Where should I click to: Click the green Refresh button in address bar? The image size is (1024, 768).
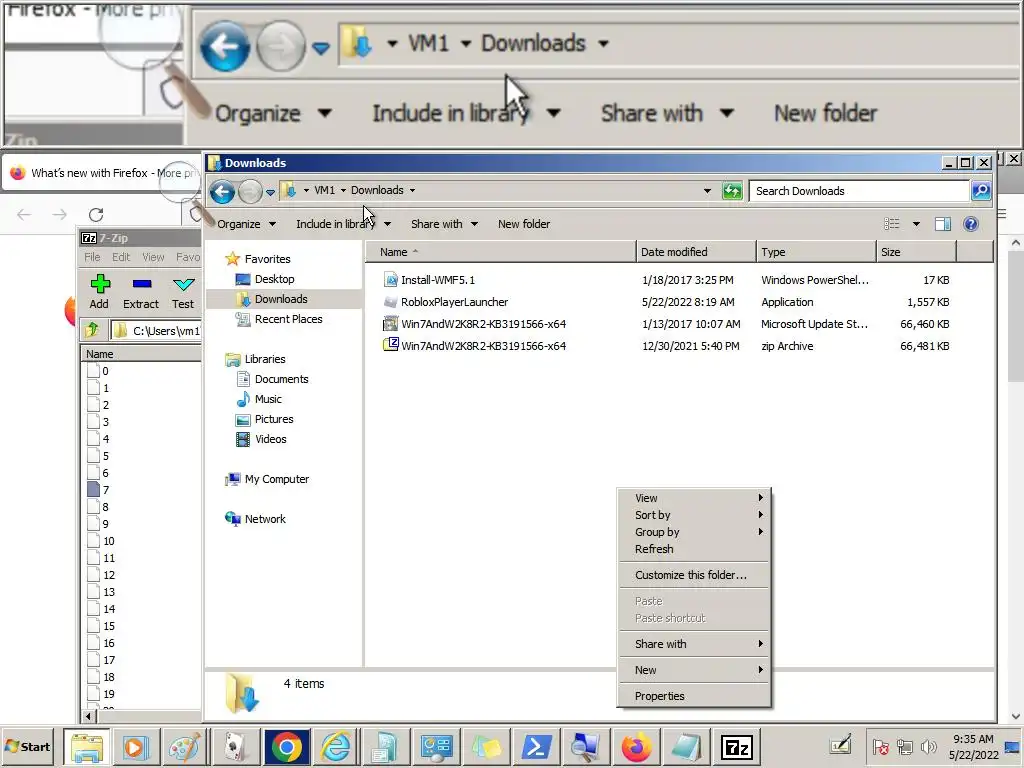pos(732,191)
